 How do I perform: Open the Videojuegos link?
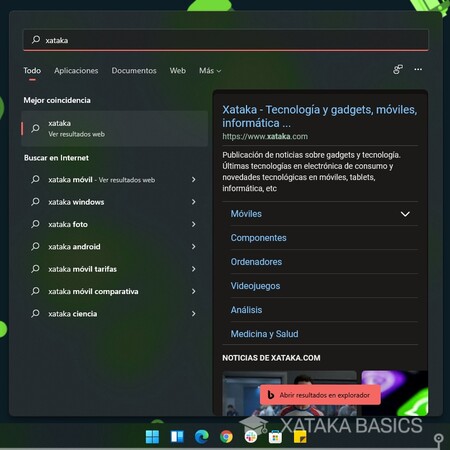(255, 286)
